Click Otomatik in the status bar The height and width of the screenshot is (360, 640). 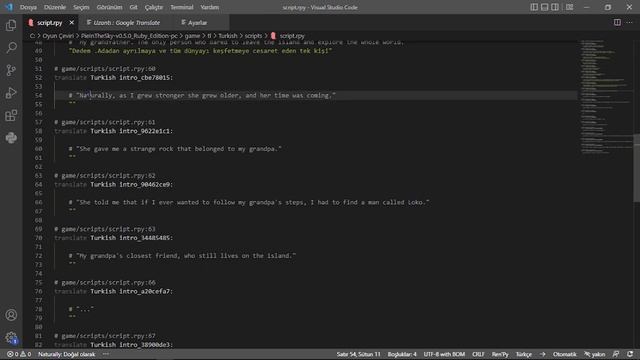[564, 354]
